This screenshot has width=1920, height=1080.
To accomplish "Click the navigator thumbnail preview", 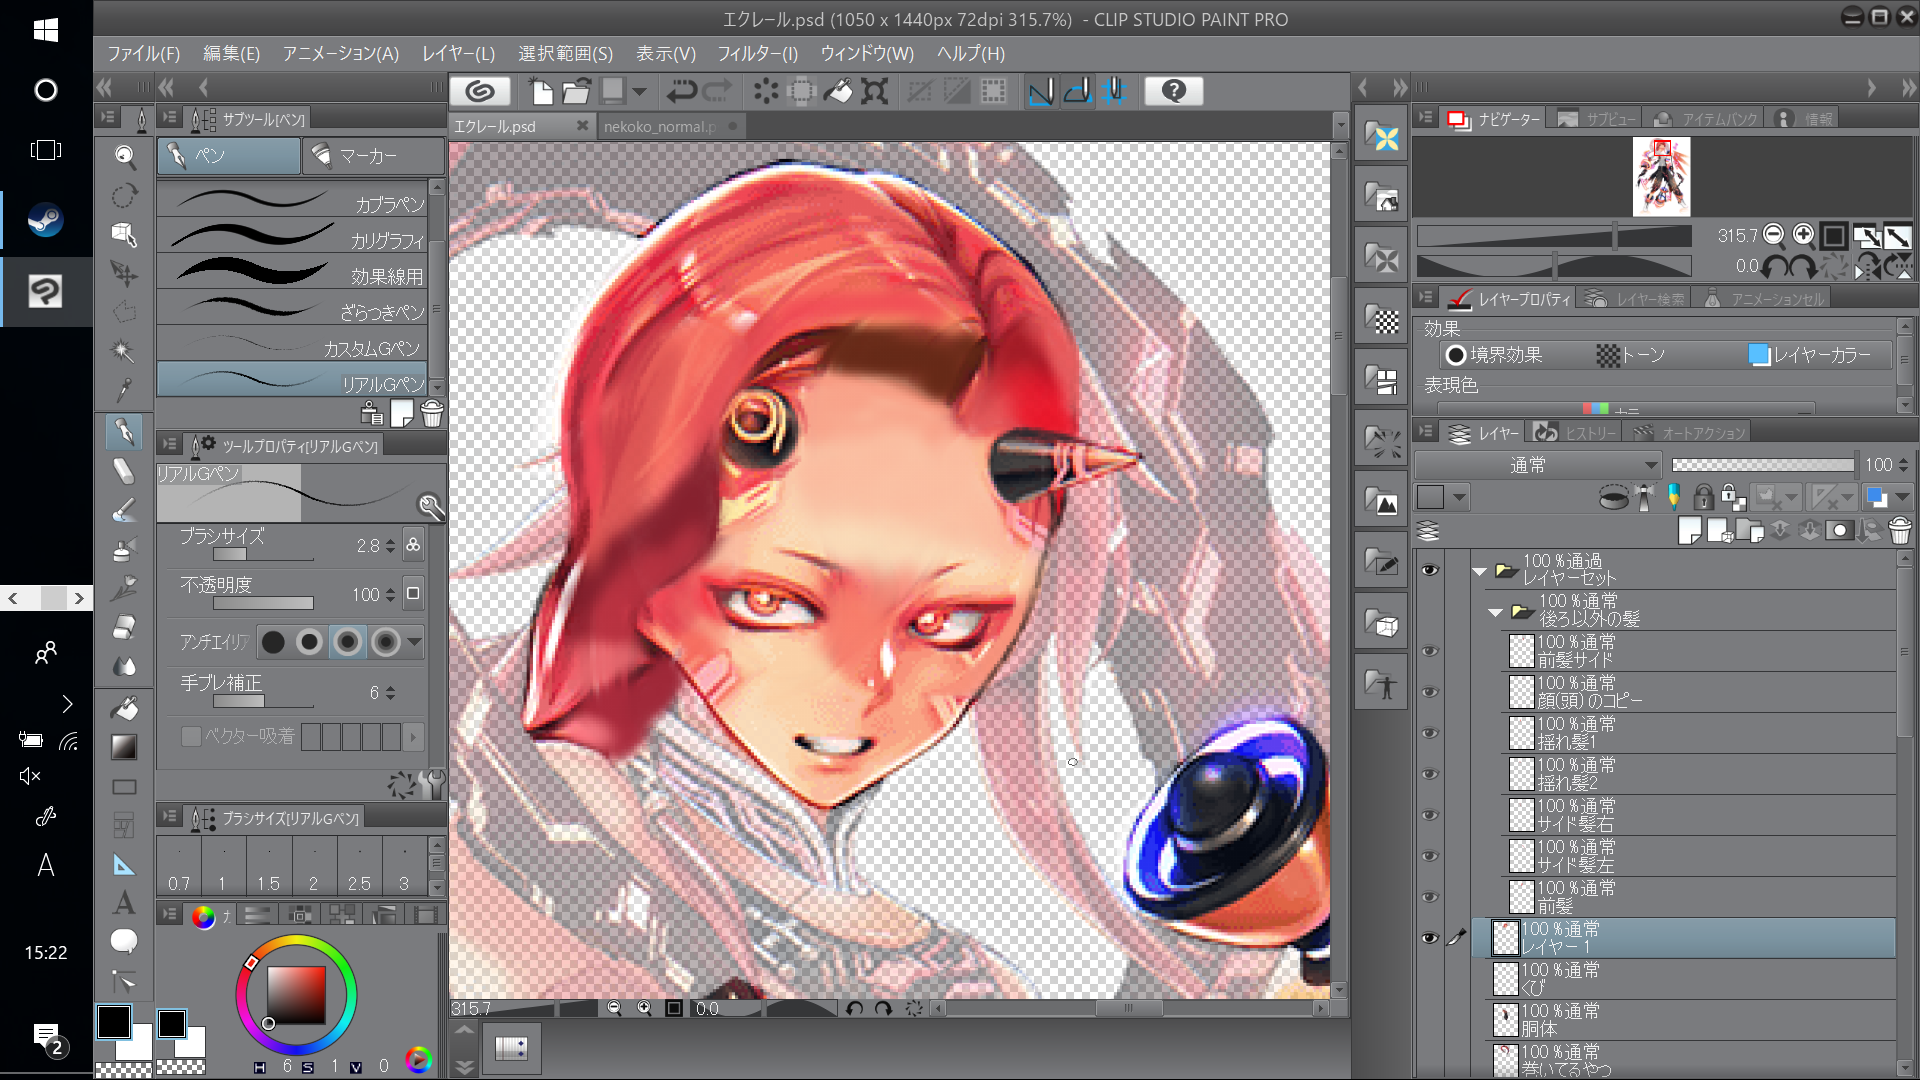I will coord(1661,177).
